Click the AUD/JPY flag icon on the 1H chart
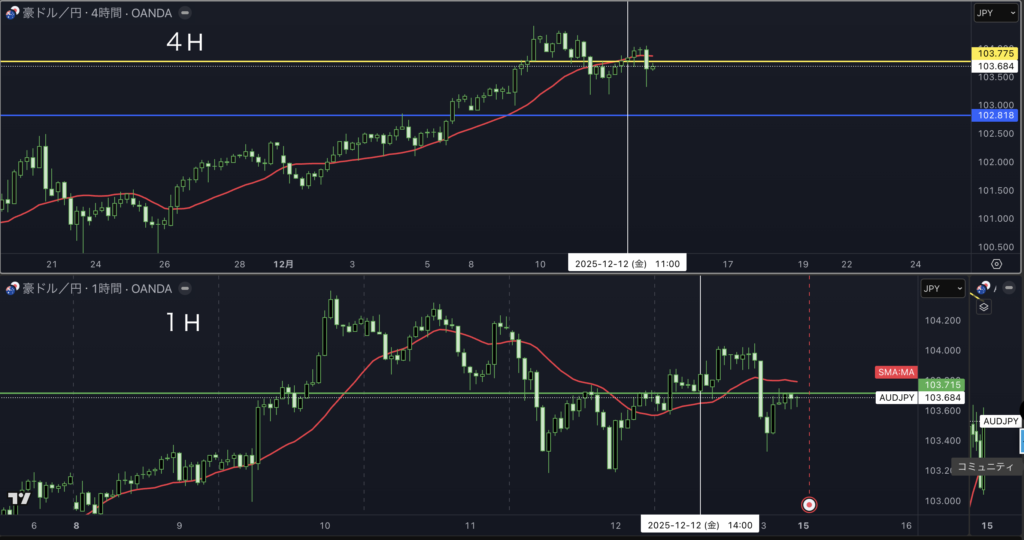Image resolution: width=1024 pixels, height=540 pixels. [13, 288]
